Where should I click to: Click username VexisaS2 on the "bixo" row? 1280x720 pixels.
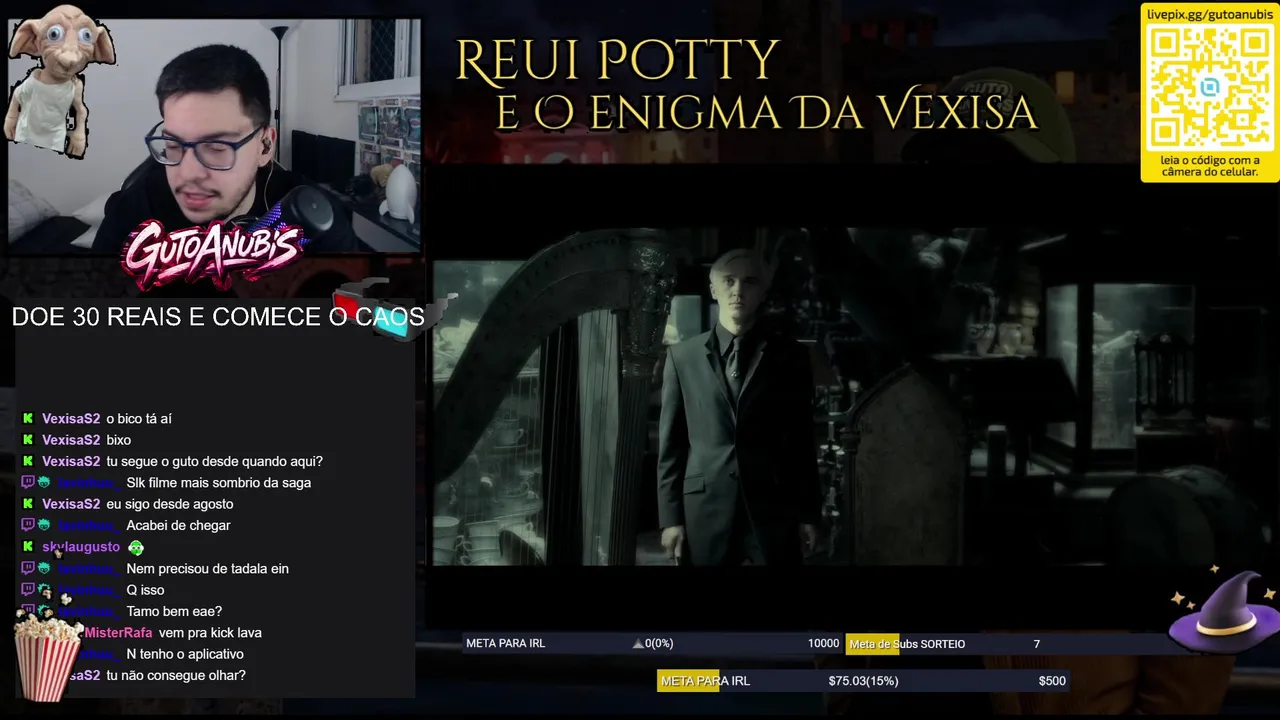(x=71, y=440)
